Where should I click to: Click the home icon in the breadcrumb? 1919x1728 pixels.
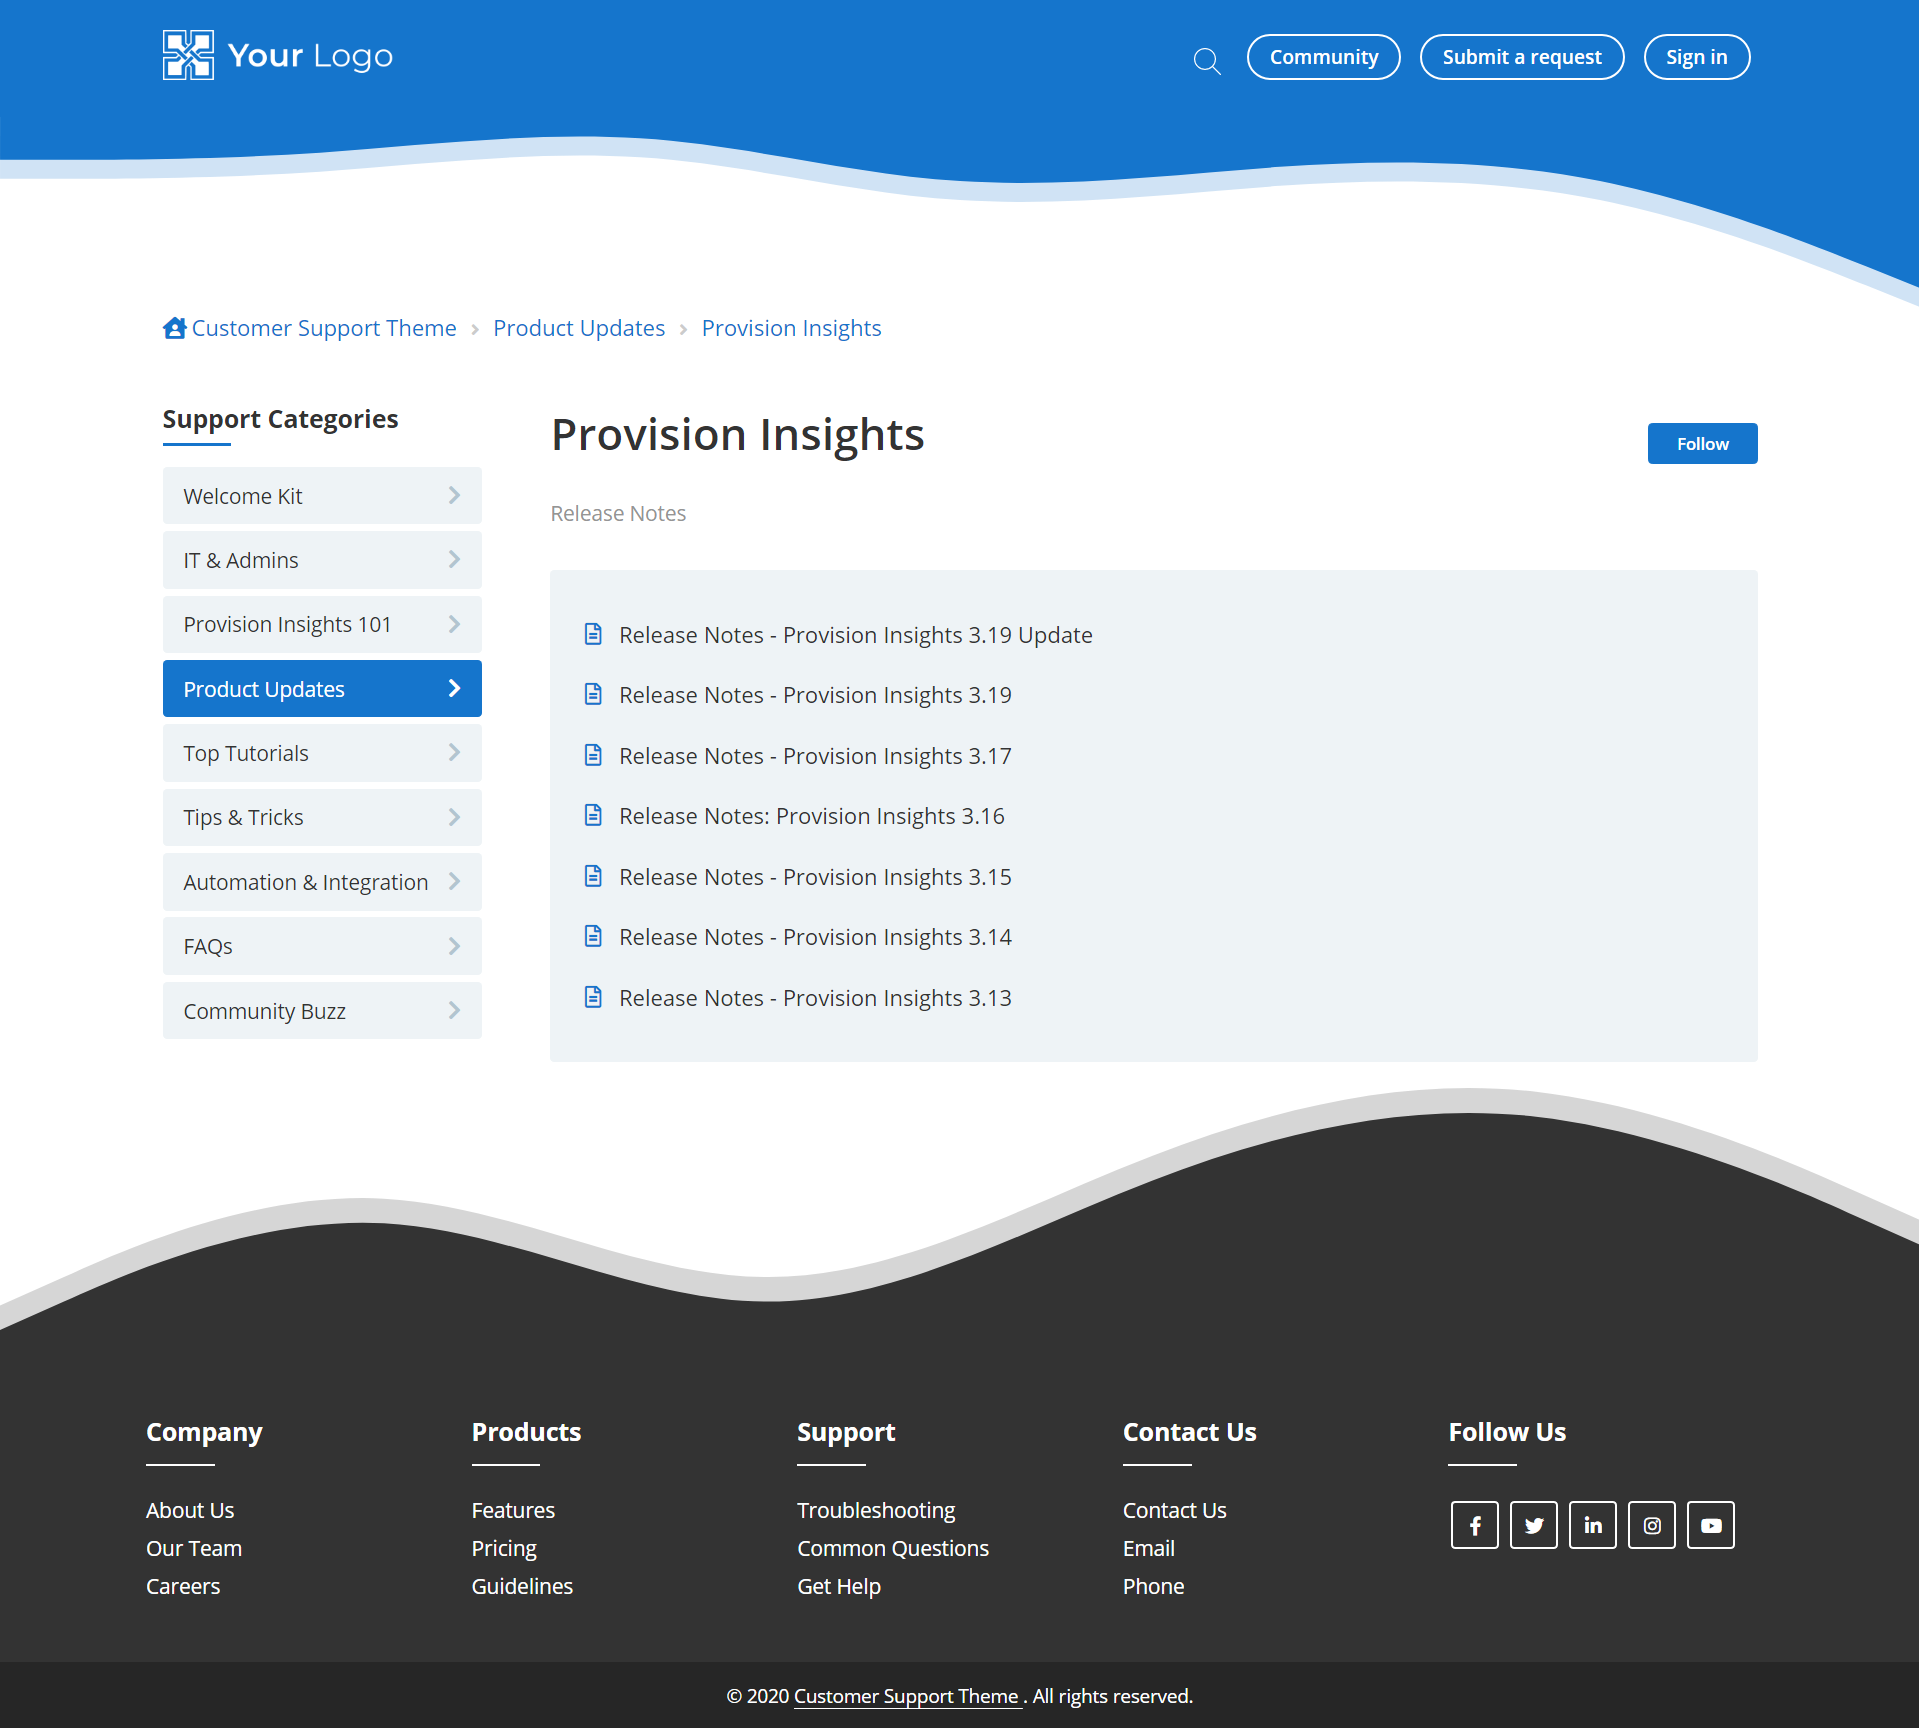point(174,328)
